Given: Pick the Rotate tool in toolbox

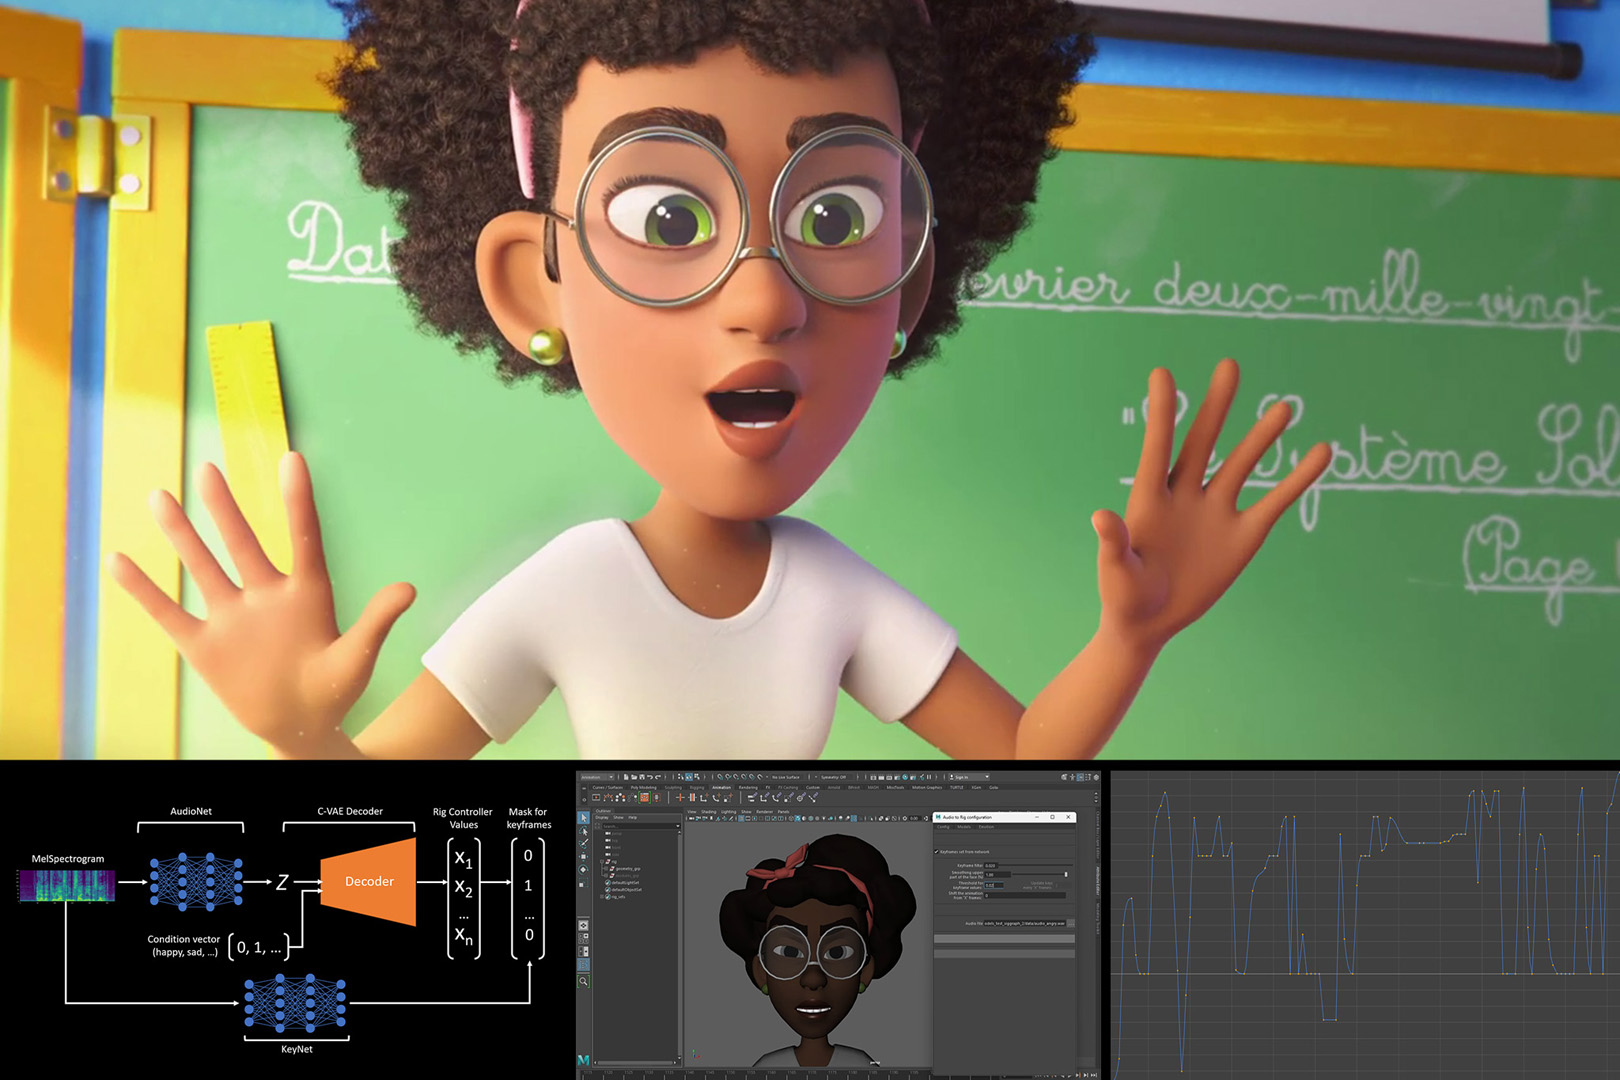Looking at the screenshot, I should tap(584, 870).
